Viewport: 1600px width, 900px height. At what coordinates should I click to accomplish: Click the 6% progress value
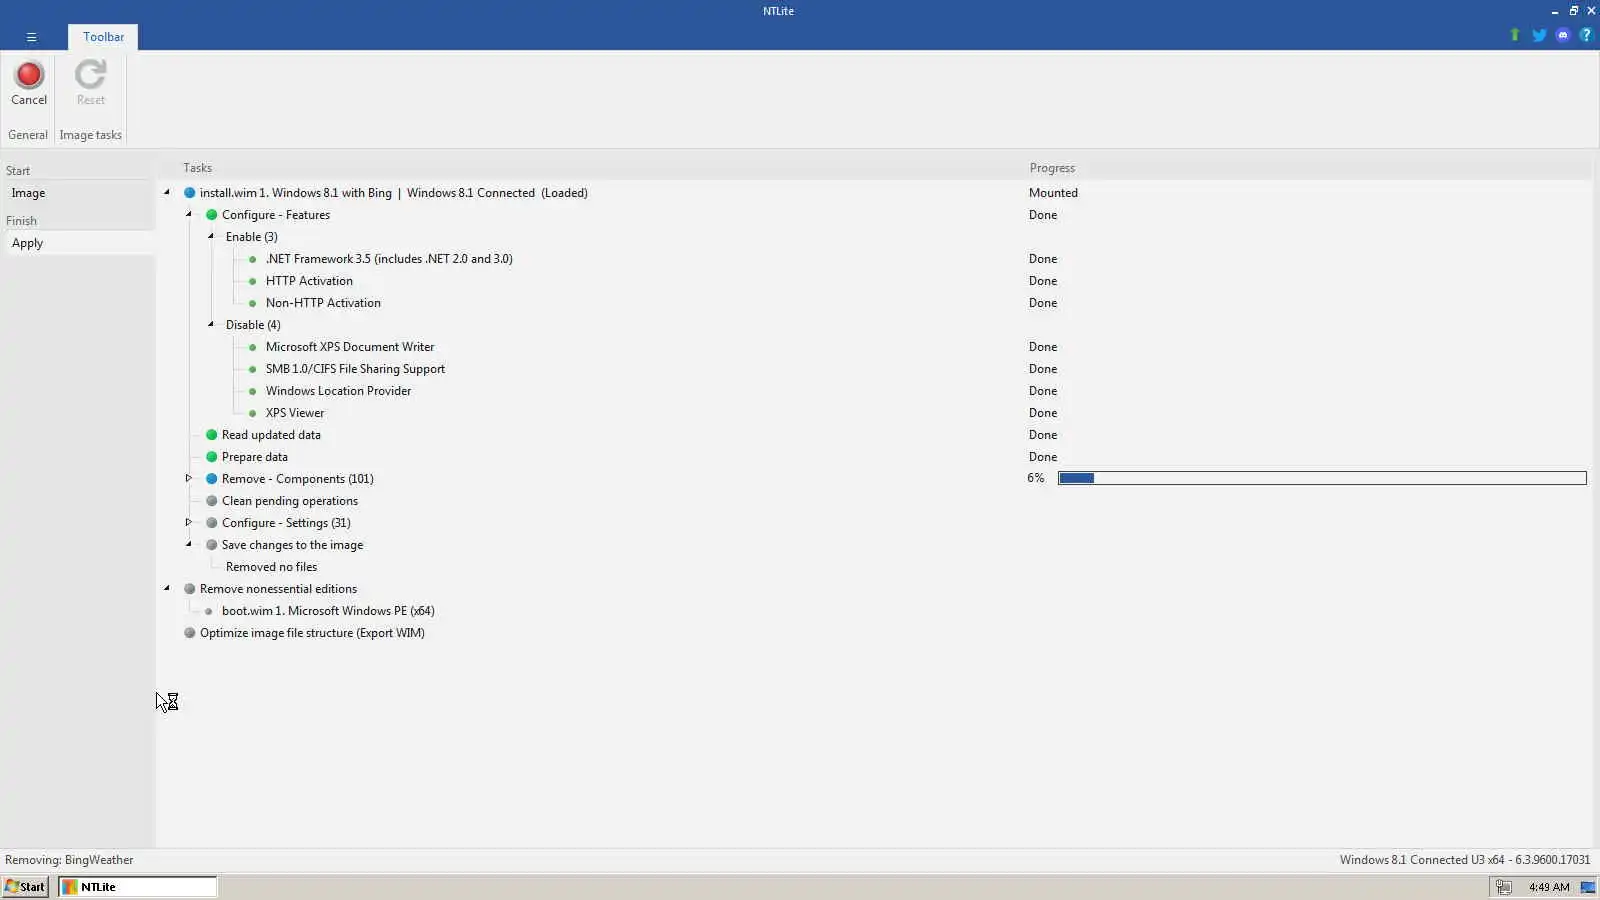tap(1035, 479)
